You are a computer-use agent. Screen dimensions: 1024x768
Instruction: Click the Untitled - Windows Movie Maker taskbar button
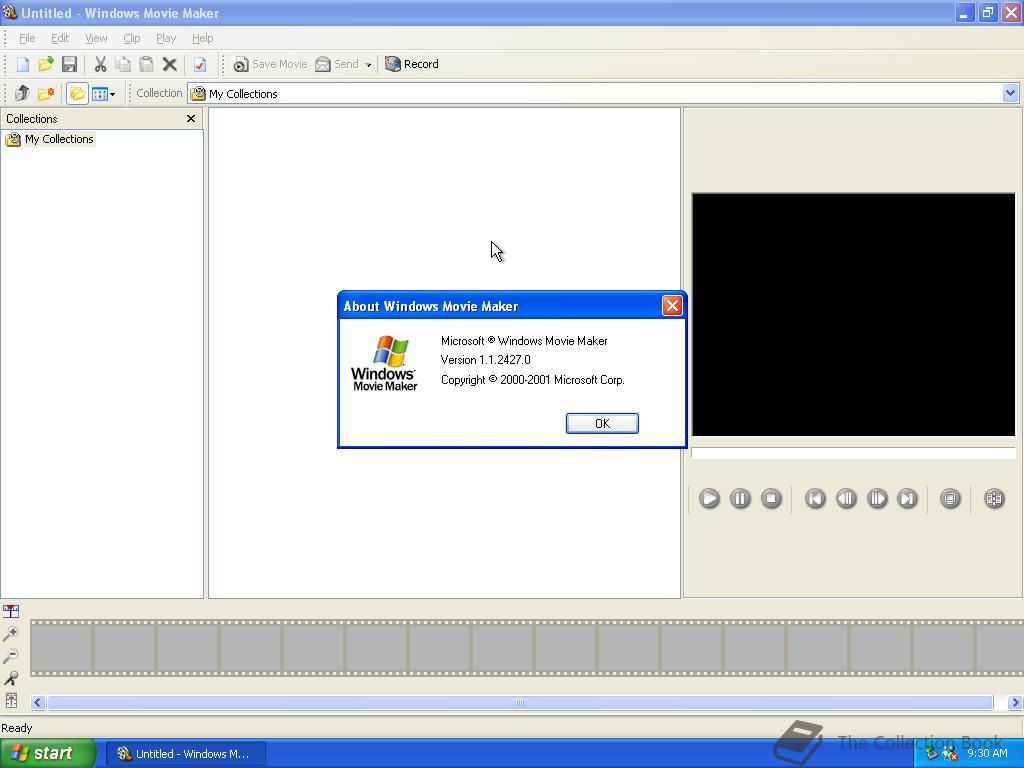[185, 754]
